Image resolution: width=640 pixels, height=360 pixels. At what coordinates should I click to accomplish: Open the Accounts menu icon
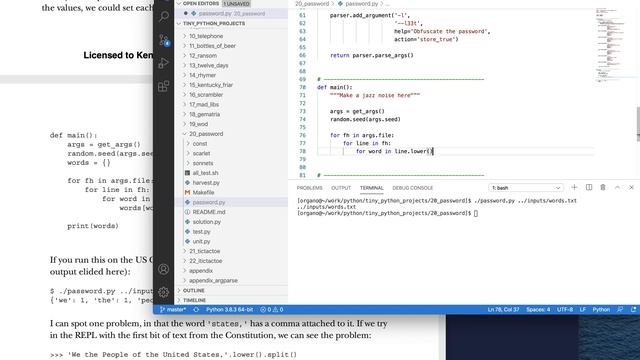pos(164,269)
